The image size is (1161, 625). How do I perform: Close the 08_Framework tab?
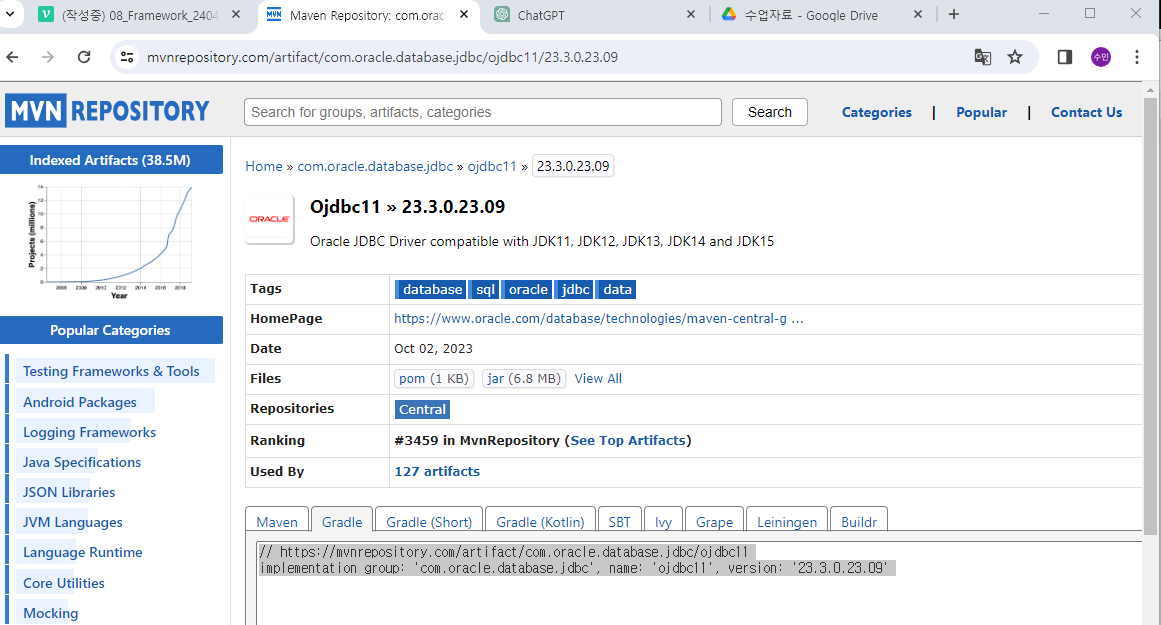point(236,14)
